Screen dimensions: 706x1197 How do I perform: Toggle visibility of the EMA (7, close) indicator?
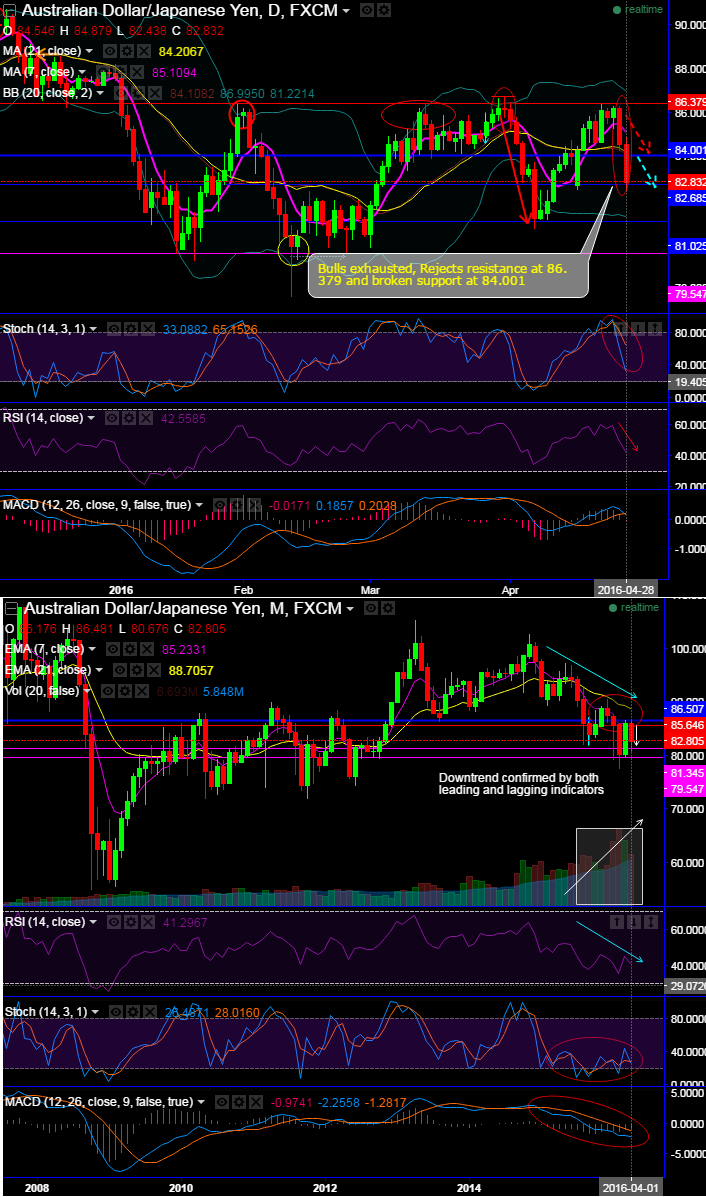(113, 649)
